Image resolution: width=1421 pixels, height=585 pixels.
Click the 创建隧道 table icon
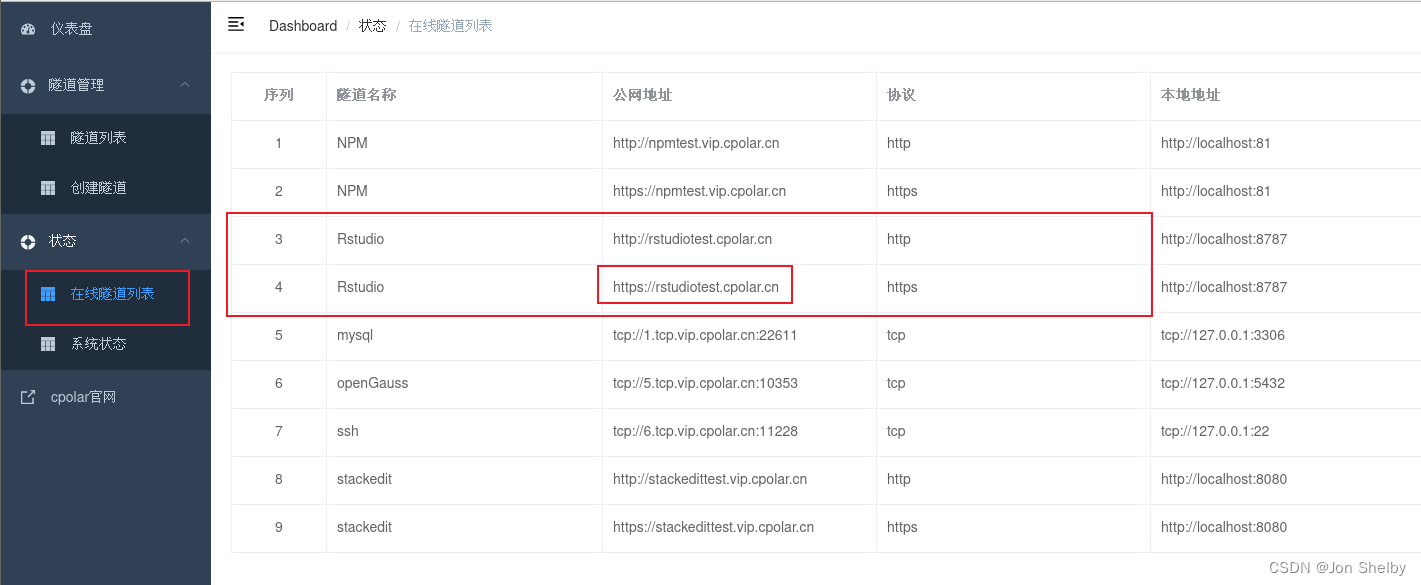[47, 189]
